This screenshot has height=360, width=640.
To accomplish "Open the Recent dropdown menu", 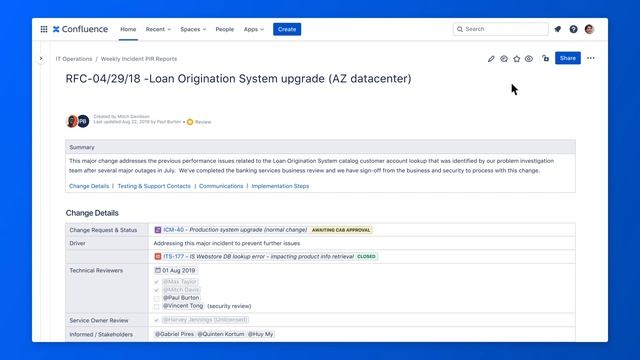I will click(x=158, y=29).
